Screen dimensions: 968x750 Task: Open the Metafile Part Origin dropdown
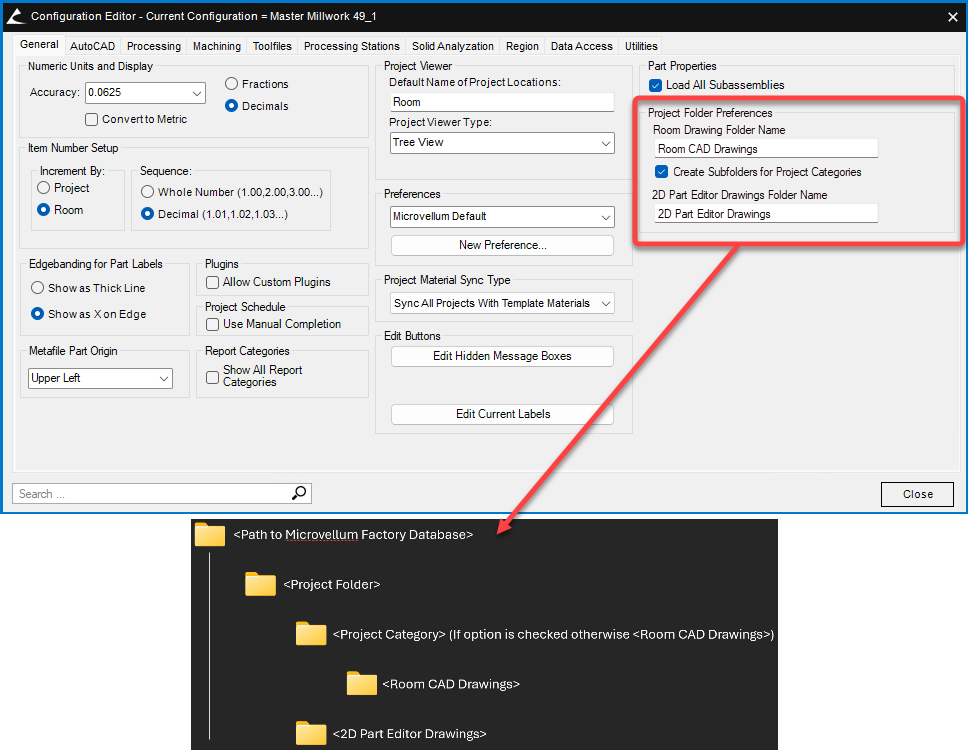(100, 378)
